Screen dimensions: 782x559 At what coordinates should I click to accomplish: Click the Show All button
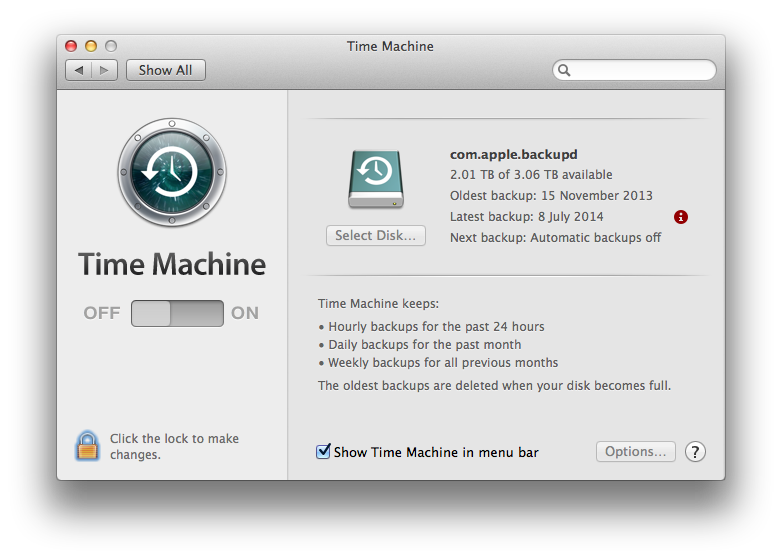click(x=166, y=70)
